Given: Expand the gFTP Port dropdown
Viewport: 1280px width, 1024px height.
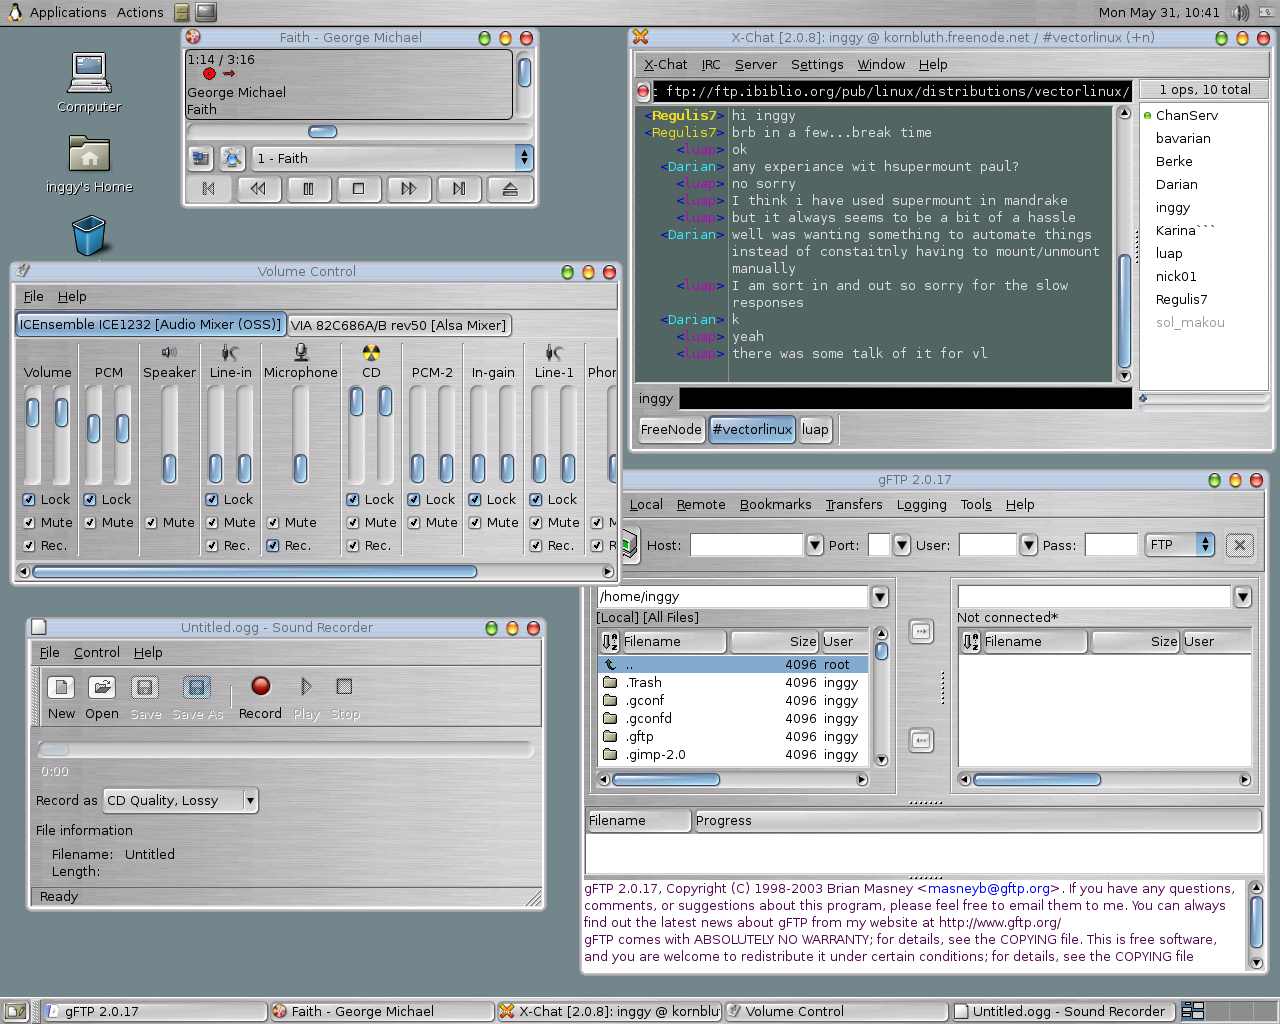Looking at the screenshot, I should (902, 545).
